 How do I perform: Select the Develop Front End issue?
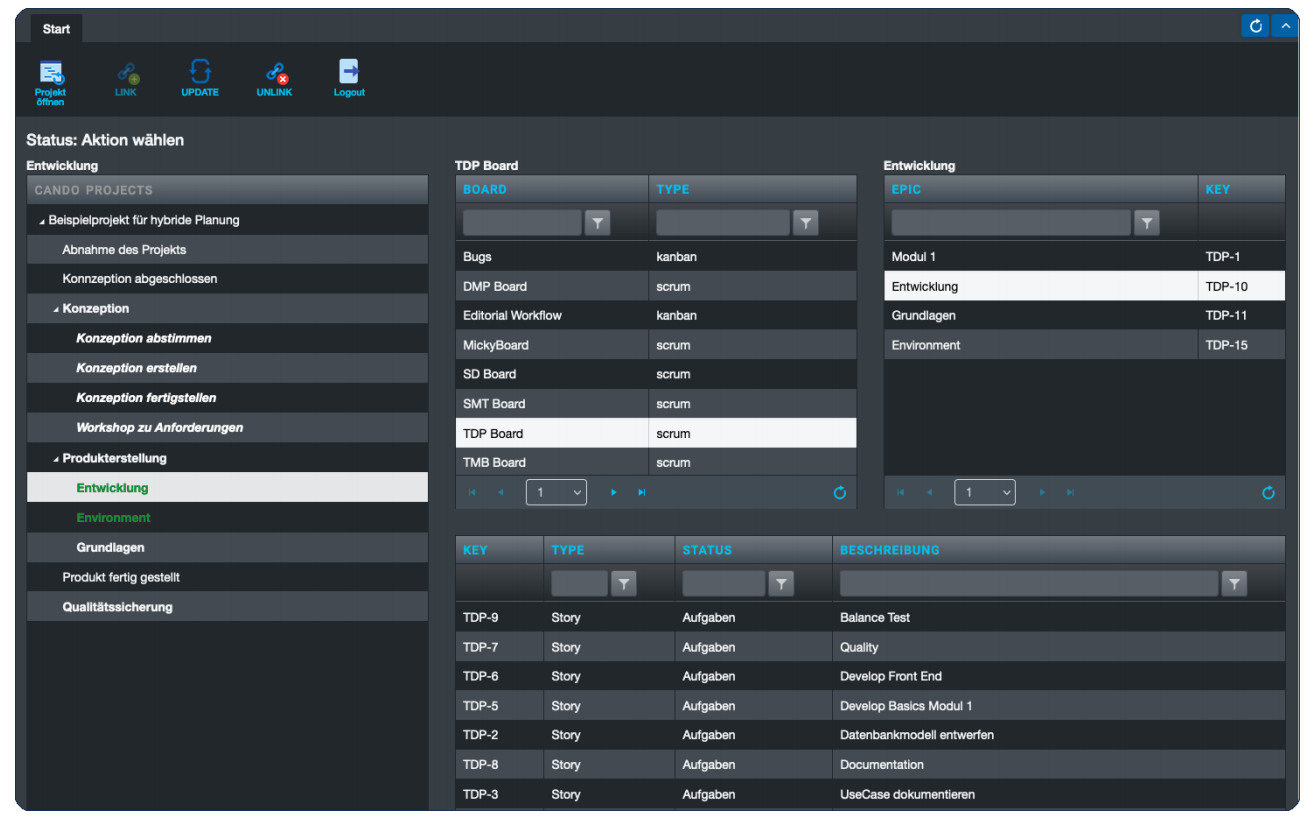(870, 677)
